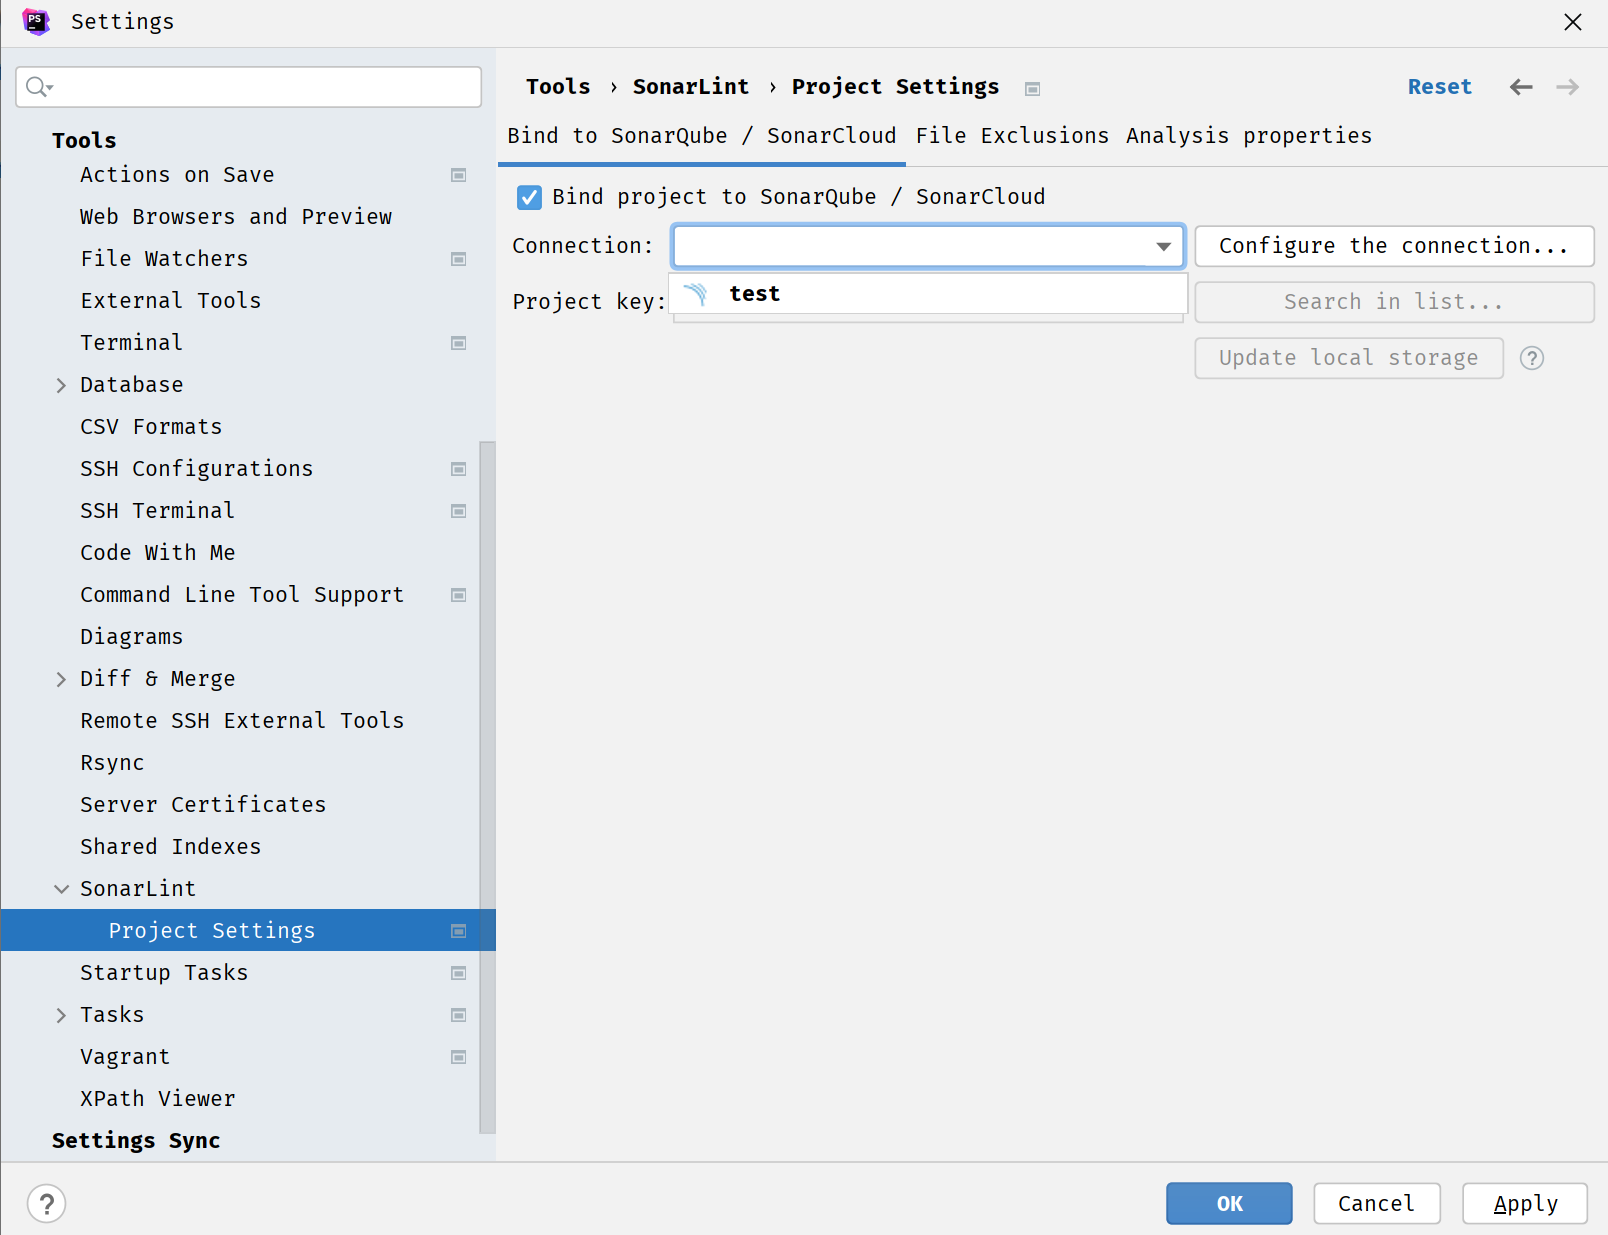Click the back navigation arrow
The image size is (1608, 1235).
coord(1520,87)
